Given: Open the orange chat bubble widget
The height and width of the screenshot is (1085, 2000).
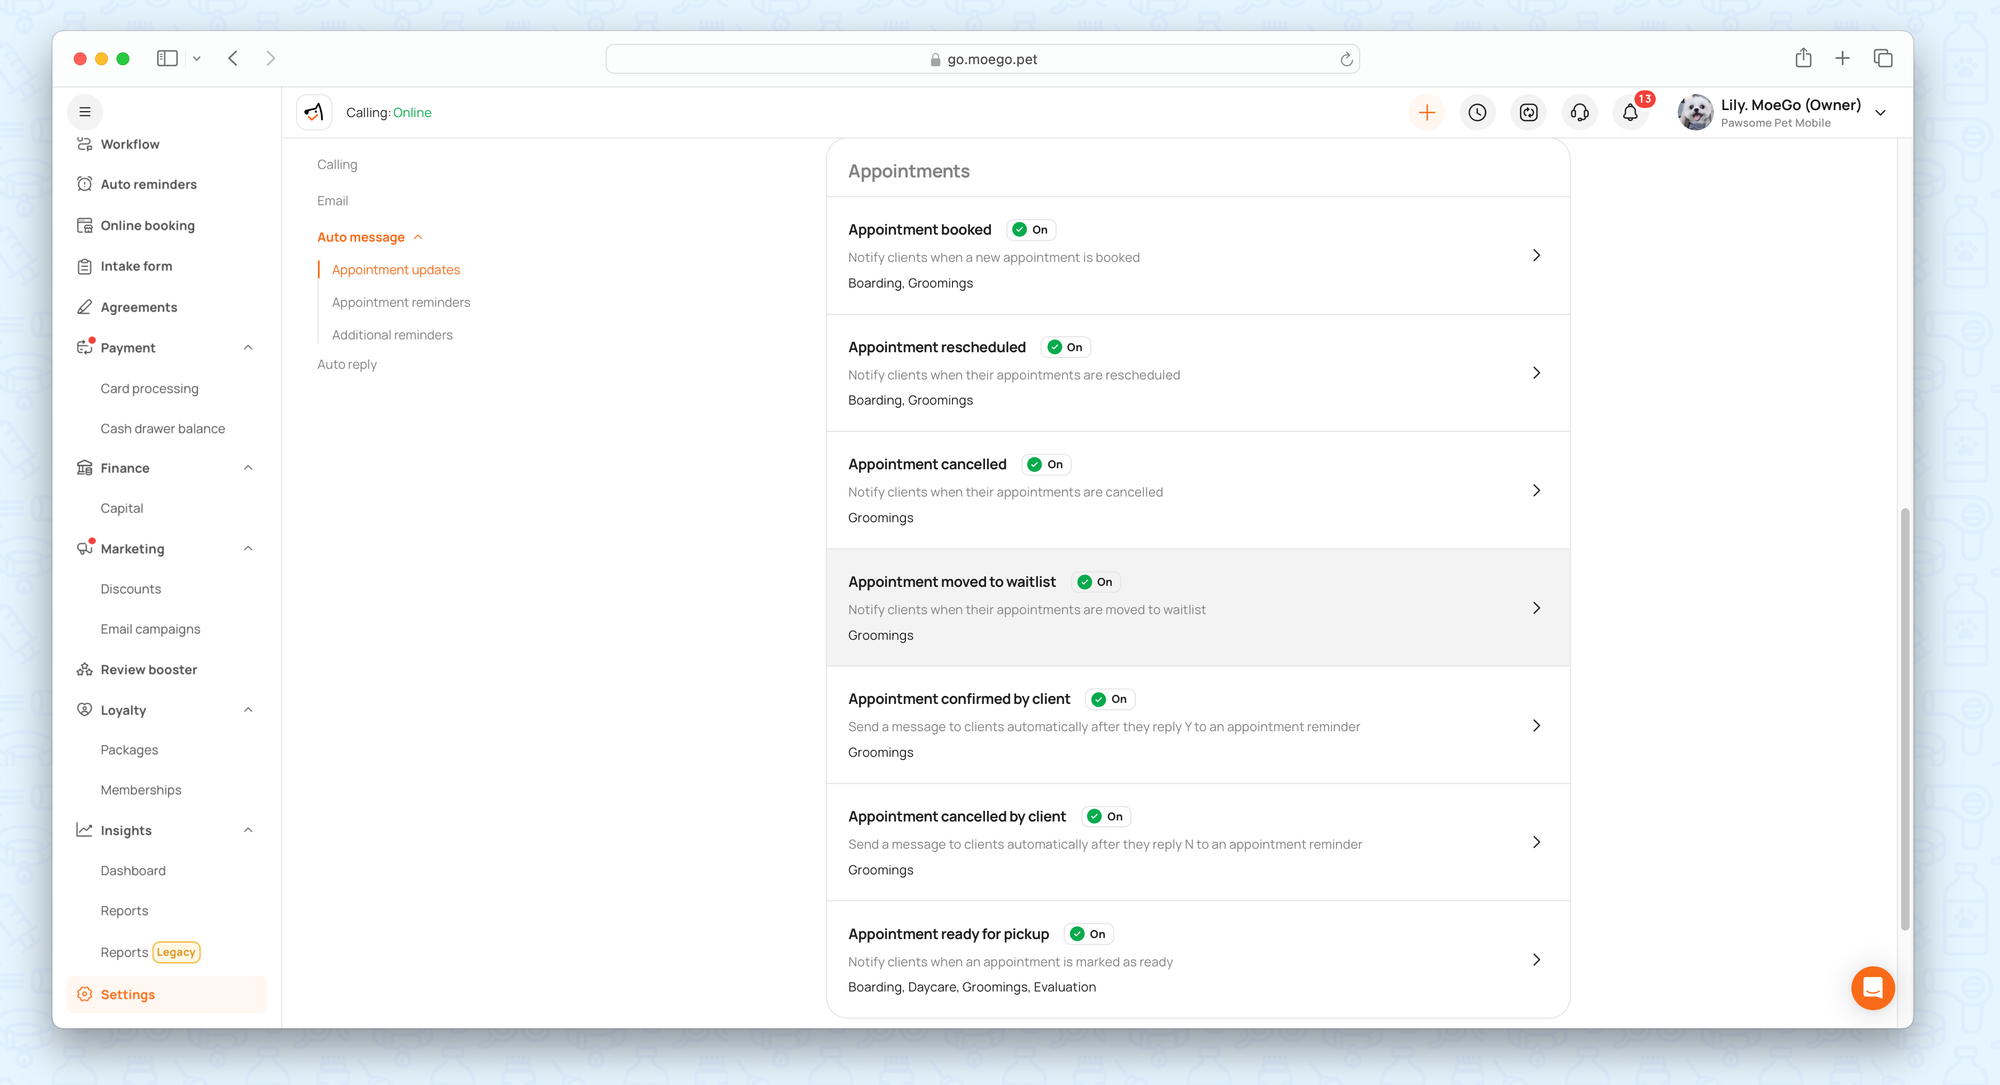Looking at the screenshot, I should click(1872, 988).
